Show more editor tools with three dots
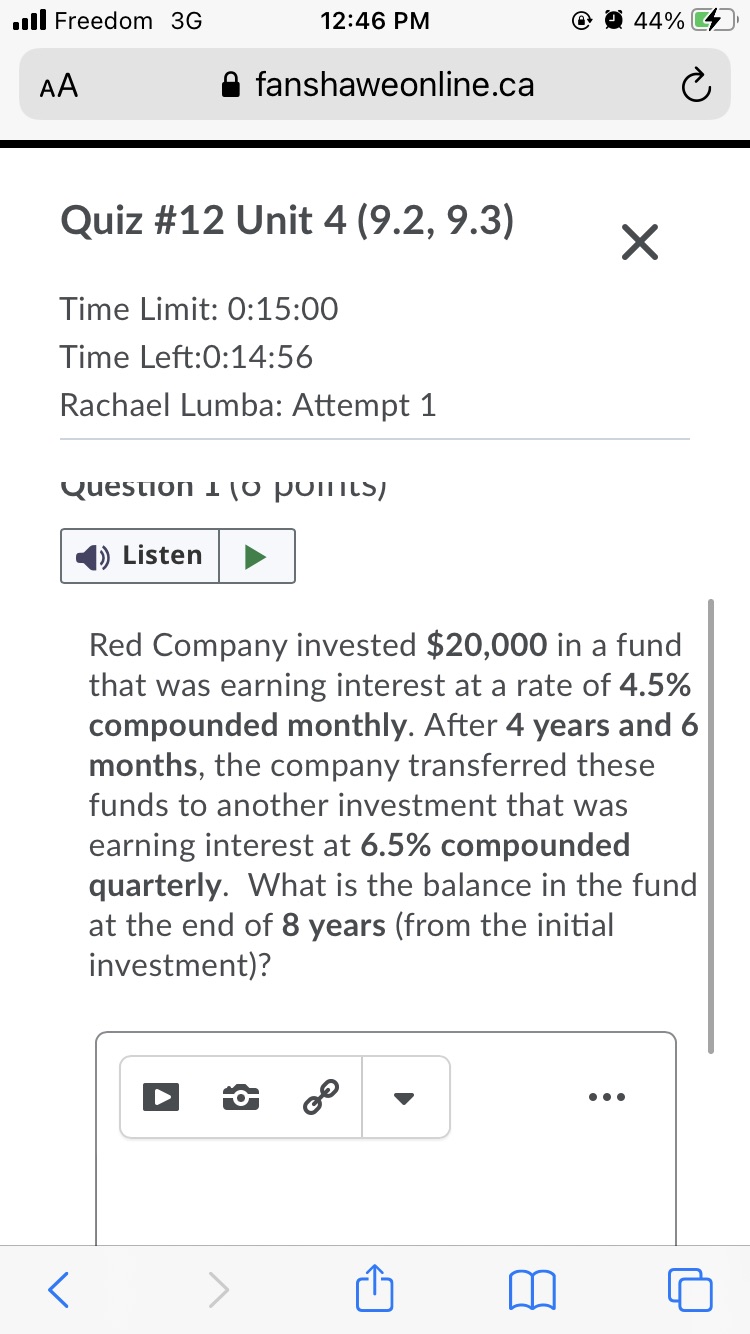The image size is (750, 1334). pyautogui.click(x=606, y=1097)
